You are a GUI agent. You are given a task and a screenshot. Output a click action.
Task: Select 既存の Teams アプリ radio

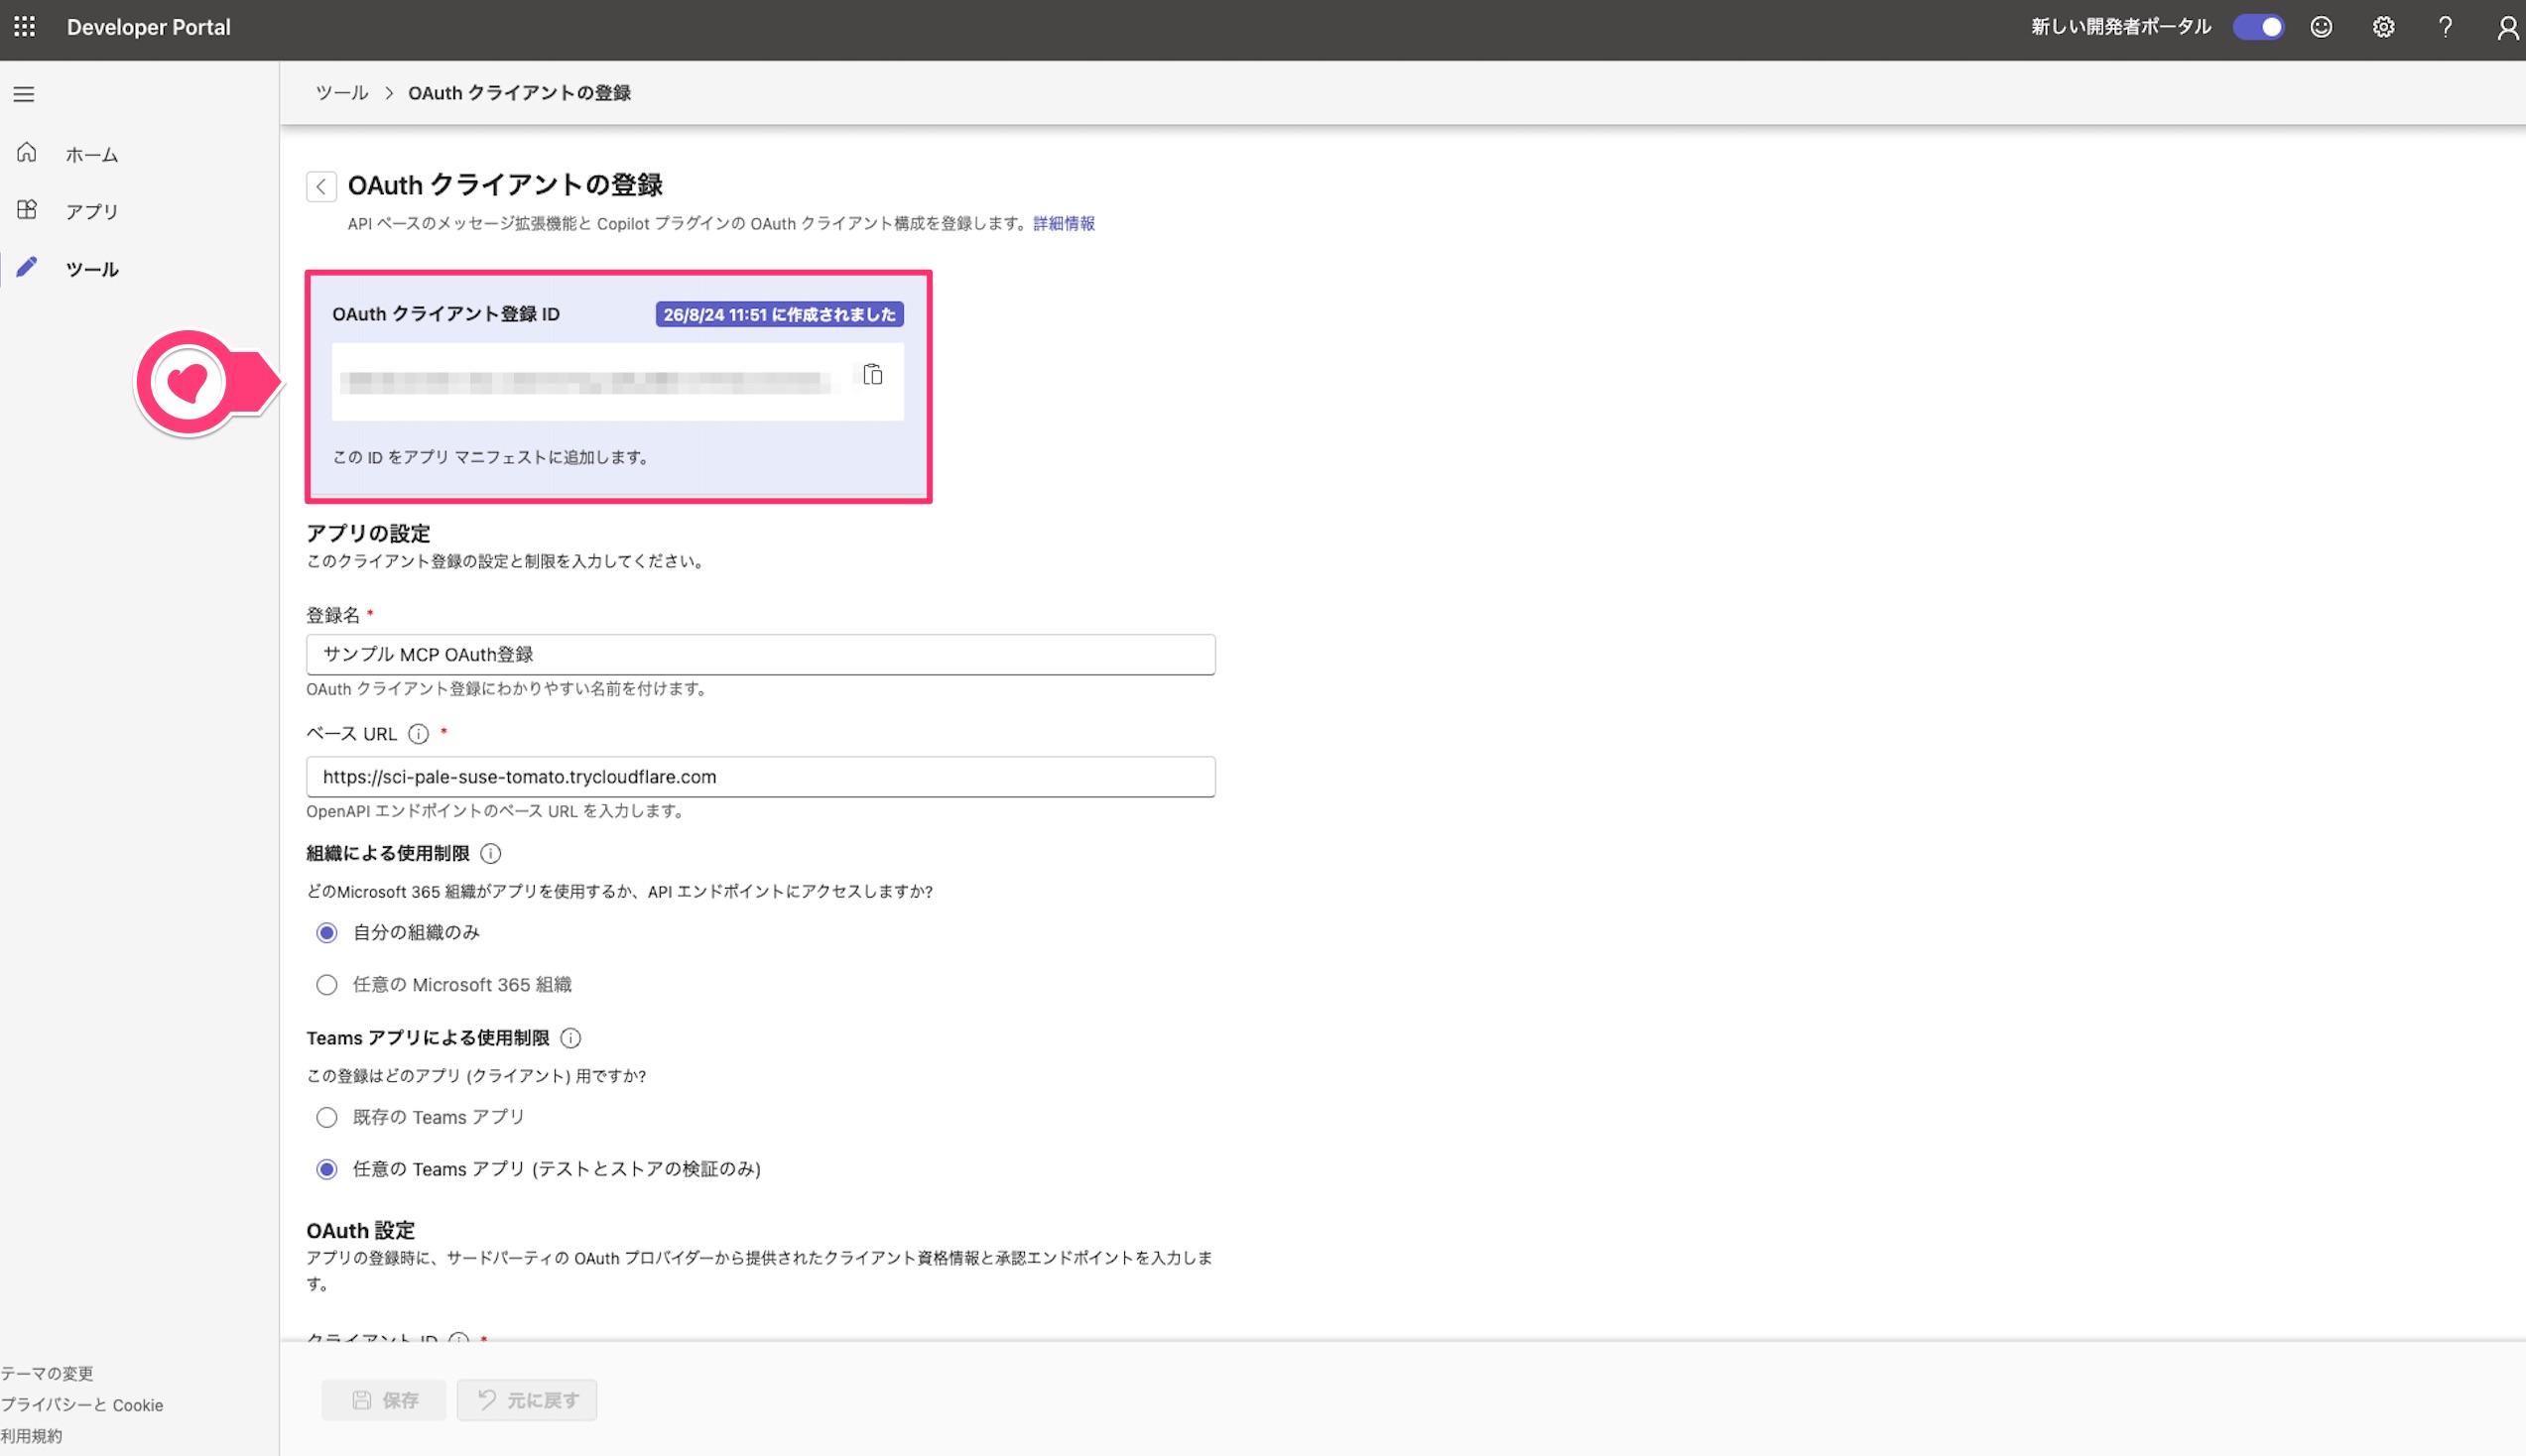tap(326, 1117)
